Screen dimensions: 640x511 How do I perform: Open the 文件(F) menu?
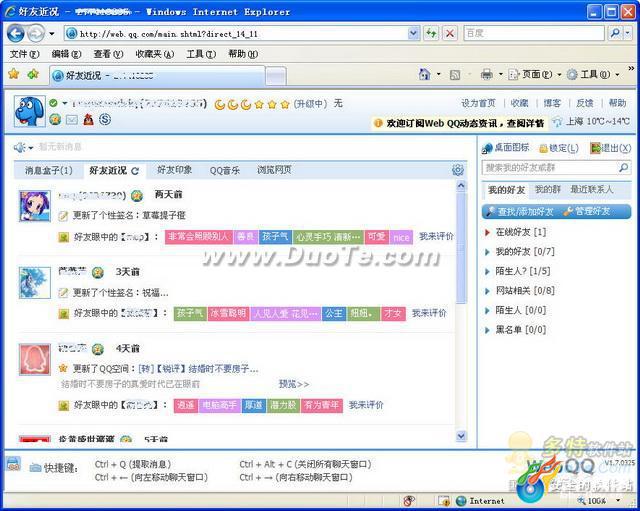pyautogui.click(x=24, y=54)
